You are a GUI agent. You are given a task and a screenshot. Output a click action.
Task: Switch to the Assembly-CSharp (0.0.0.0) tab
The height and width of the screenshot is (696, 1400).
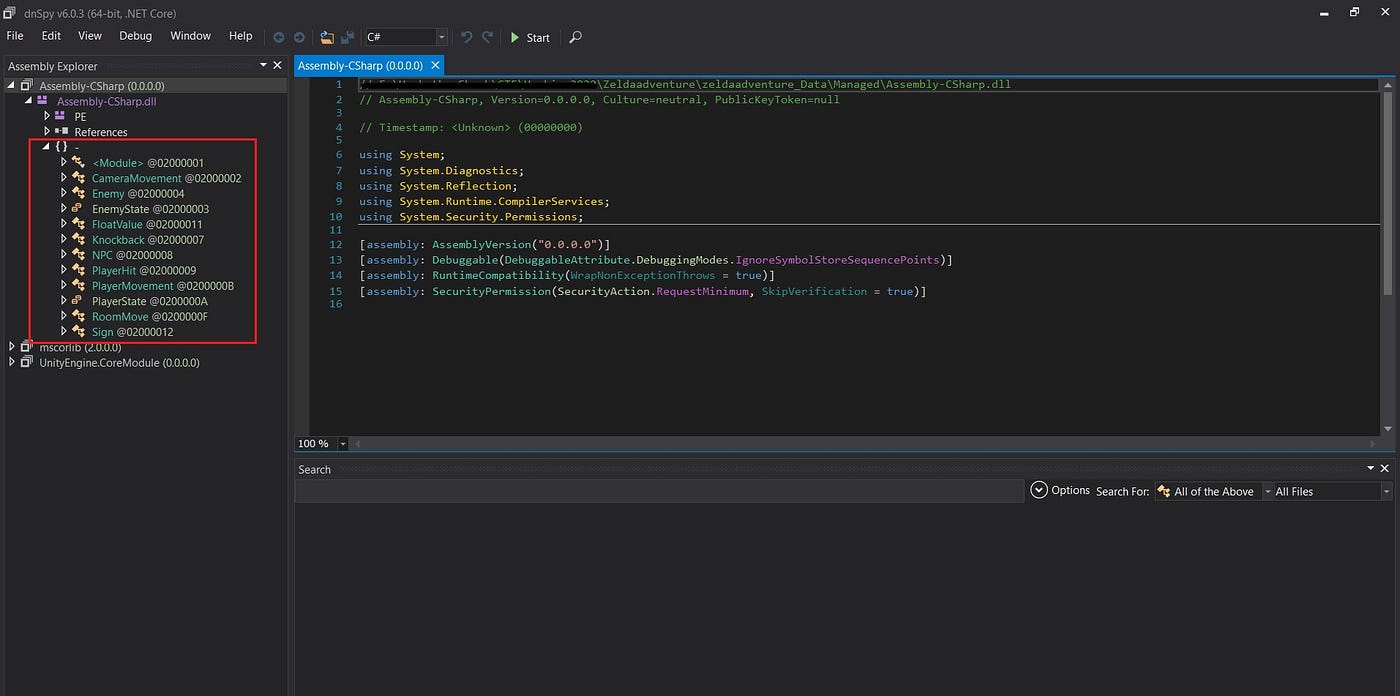pos(360,66)
